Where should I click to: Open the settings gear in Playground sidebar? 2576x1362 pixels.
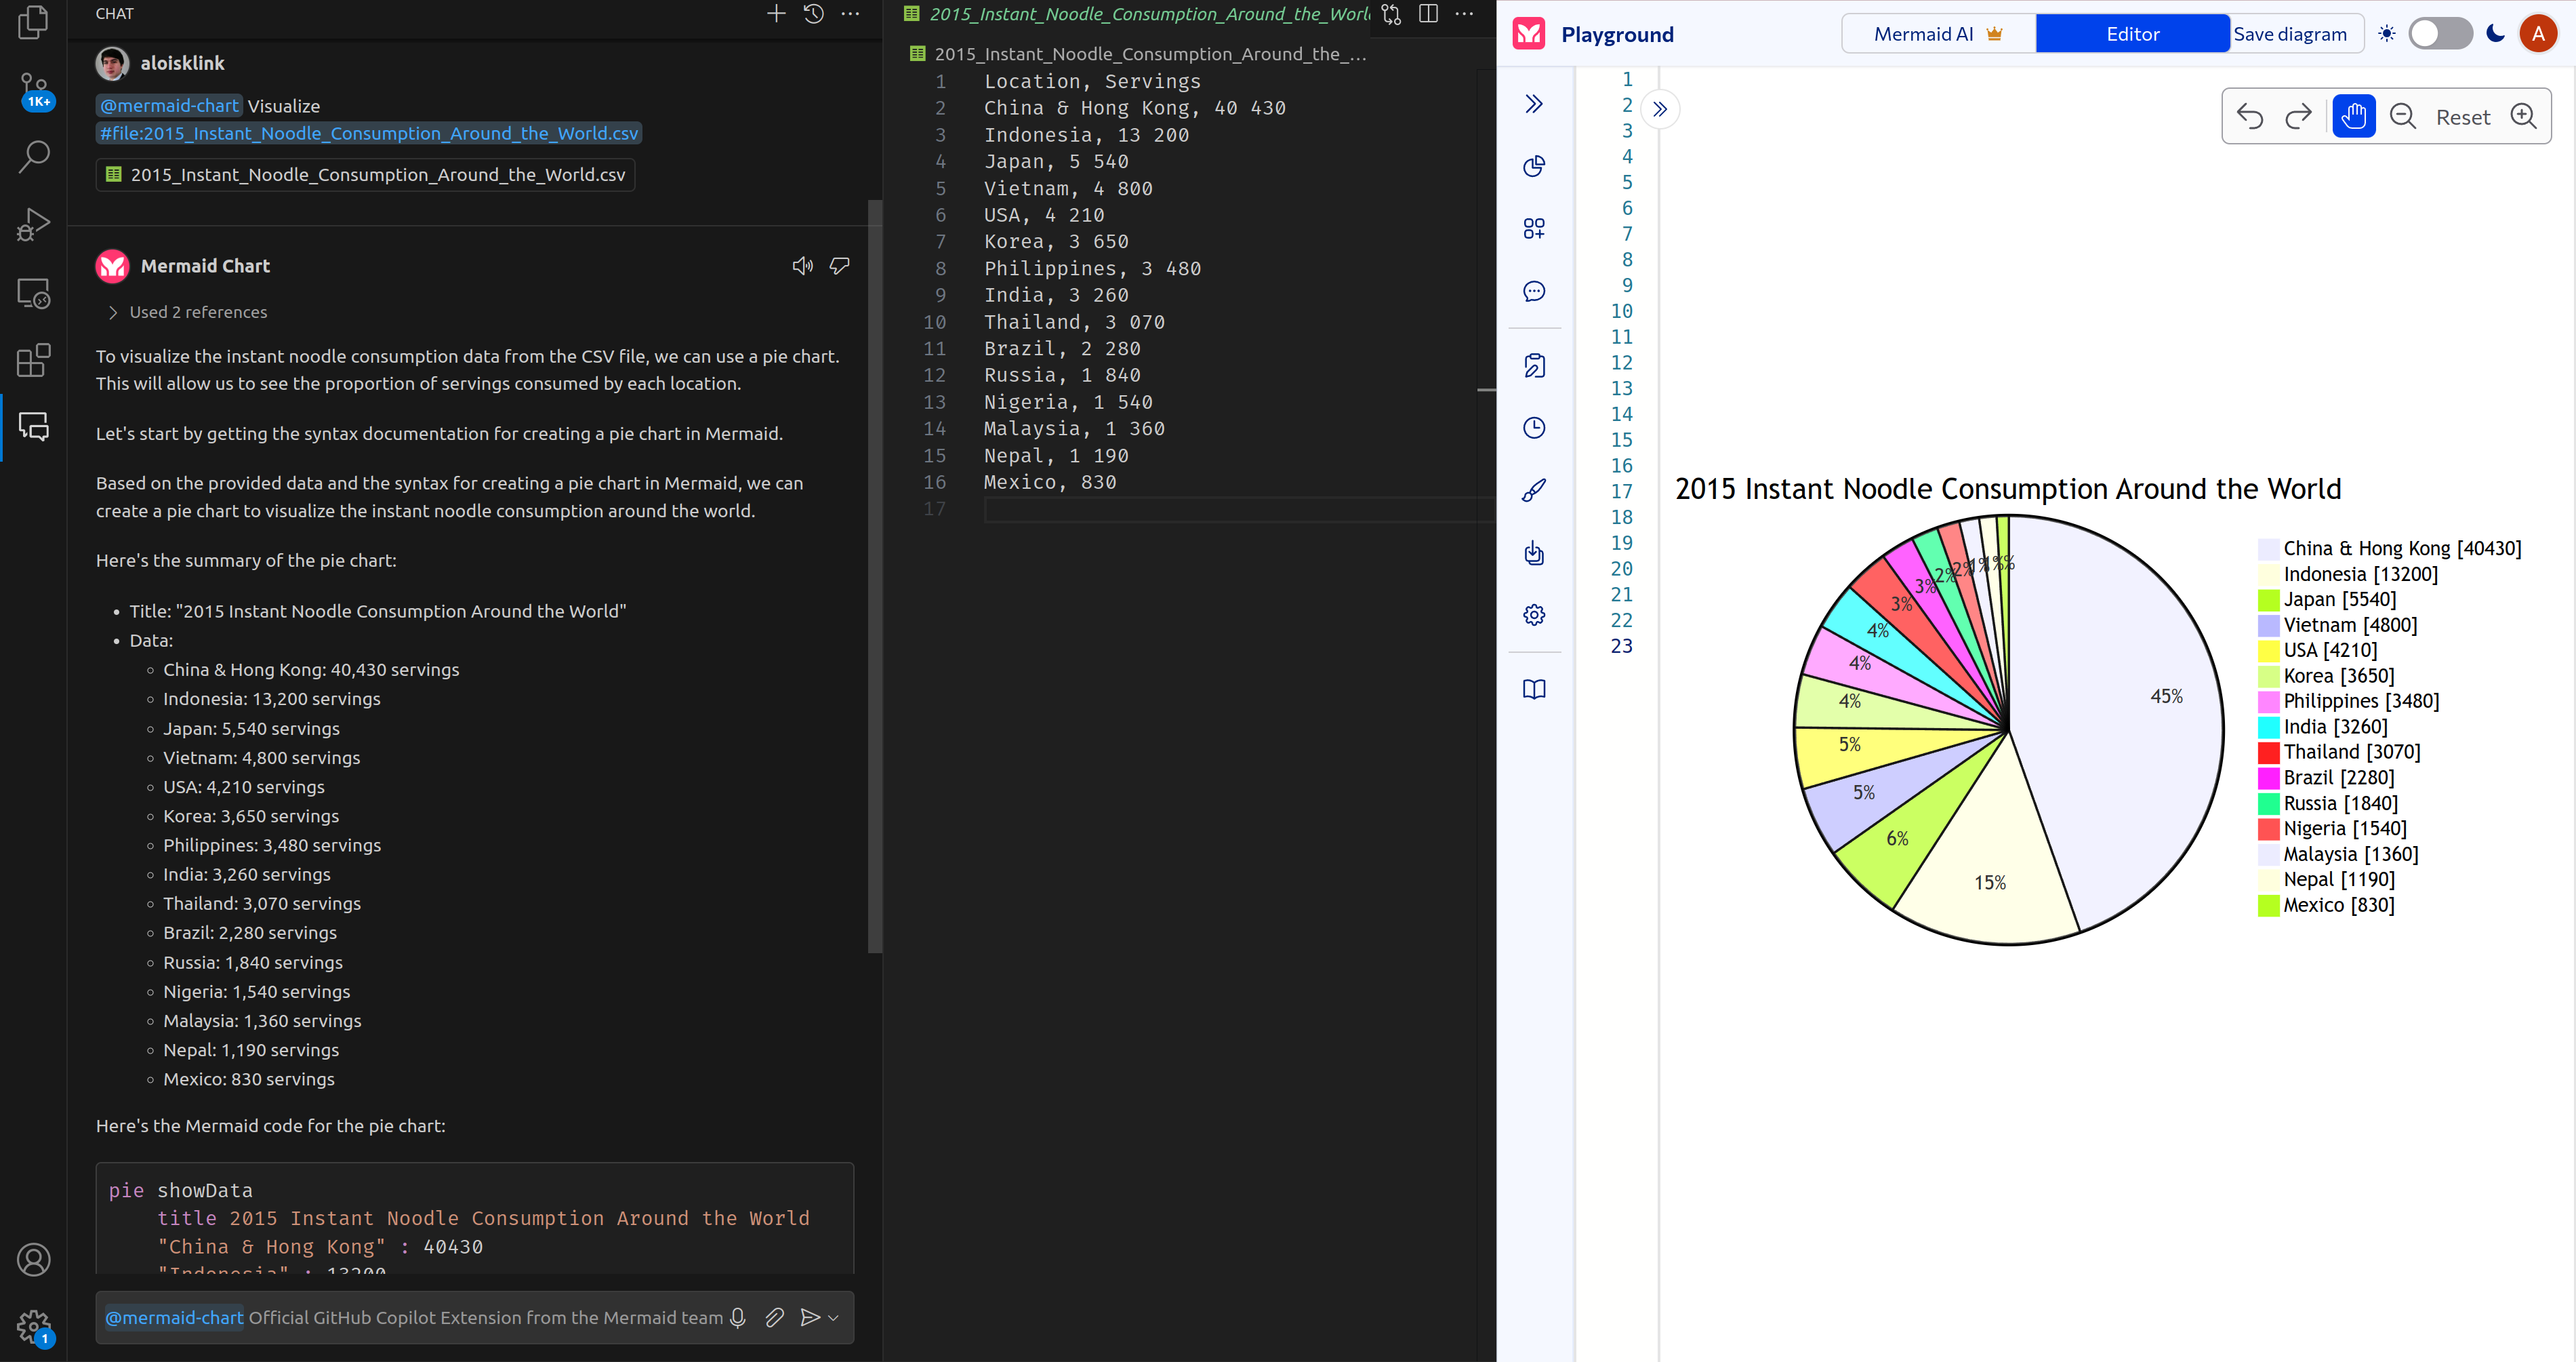click(1534, 615)
